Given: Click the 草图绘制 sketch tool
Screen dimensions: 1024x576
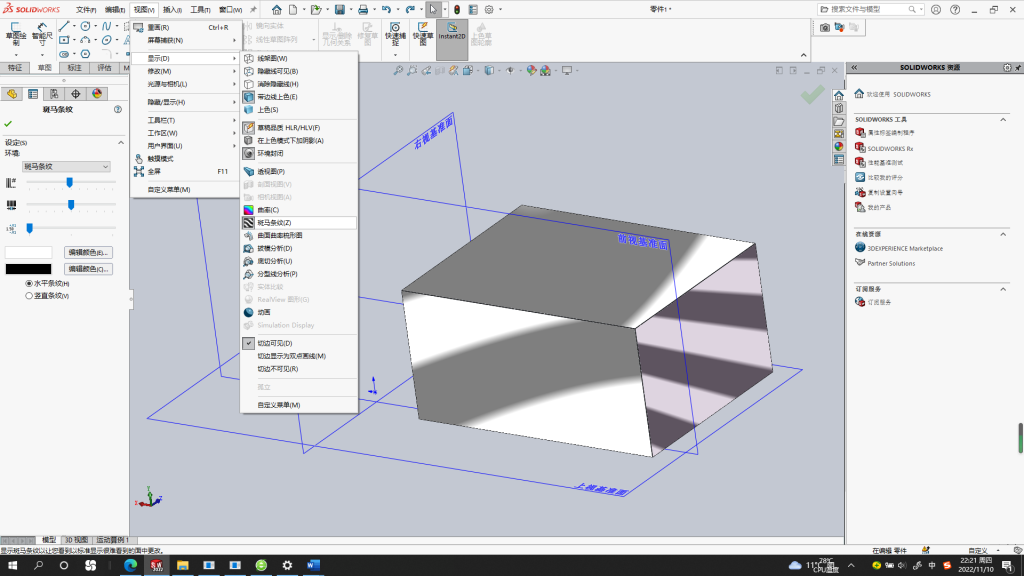Looking at the screenshot, I should click(15, 34).
